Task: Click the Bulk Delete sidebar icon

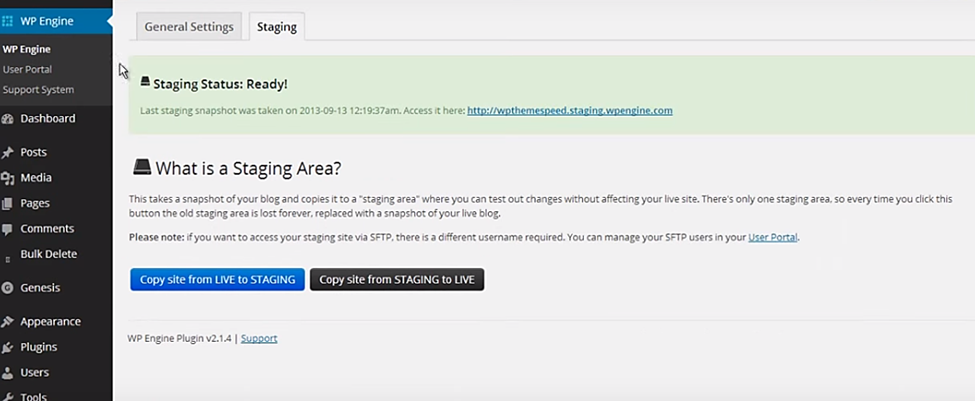Action: coord(7,258)
